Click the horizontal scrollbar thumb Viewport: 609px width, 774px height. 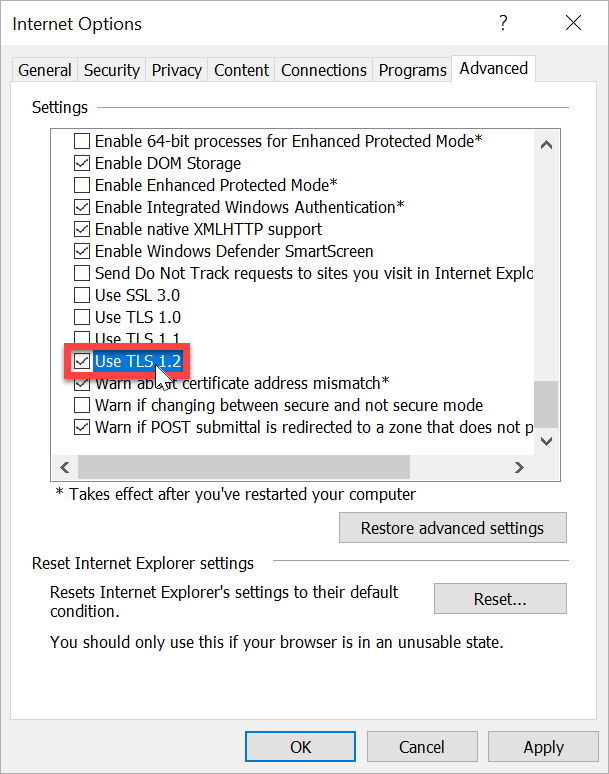click(244, 467)
